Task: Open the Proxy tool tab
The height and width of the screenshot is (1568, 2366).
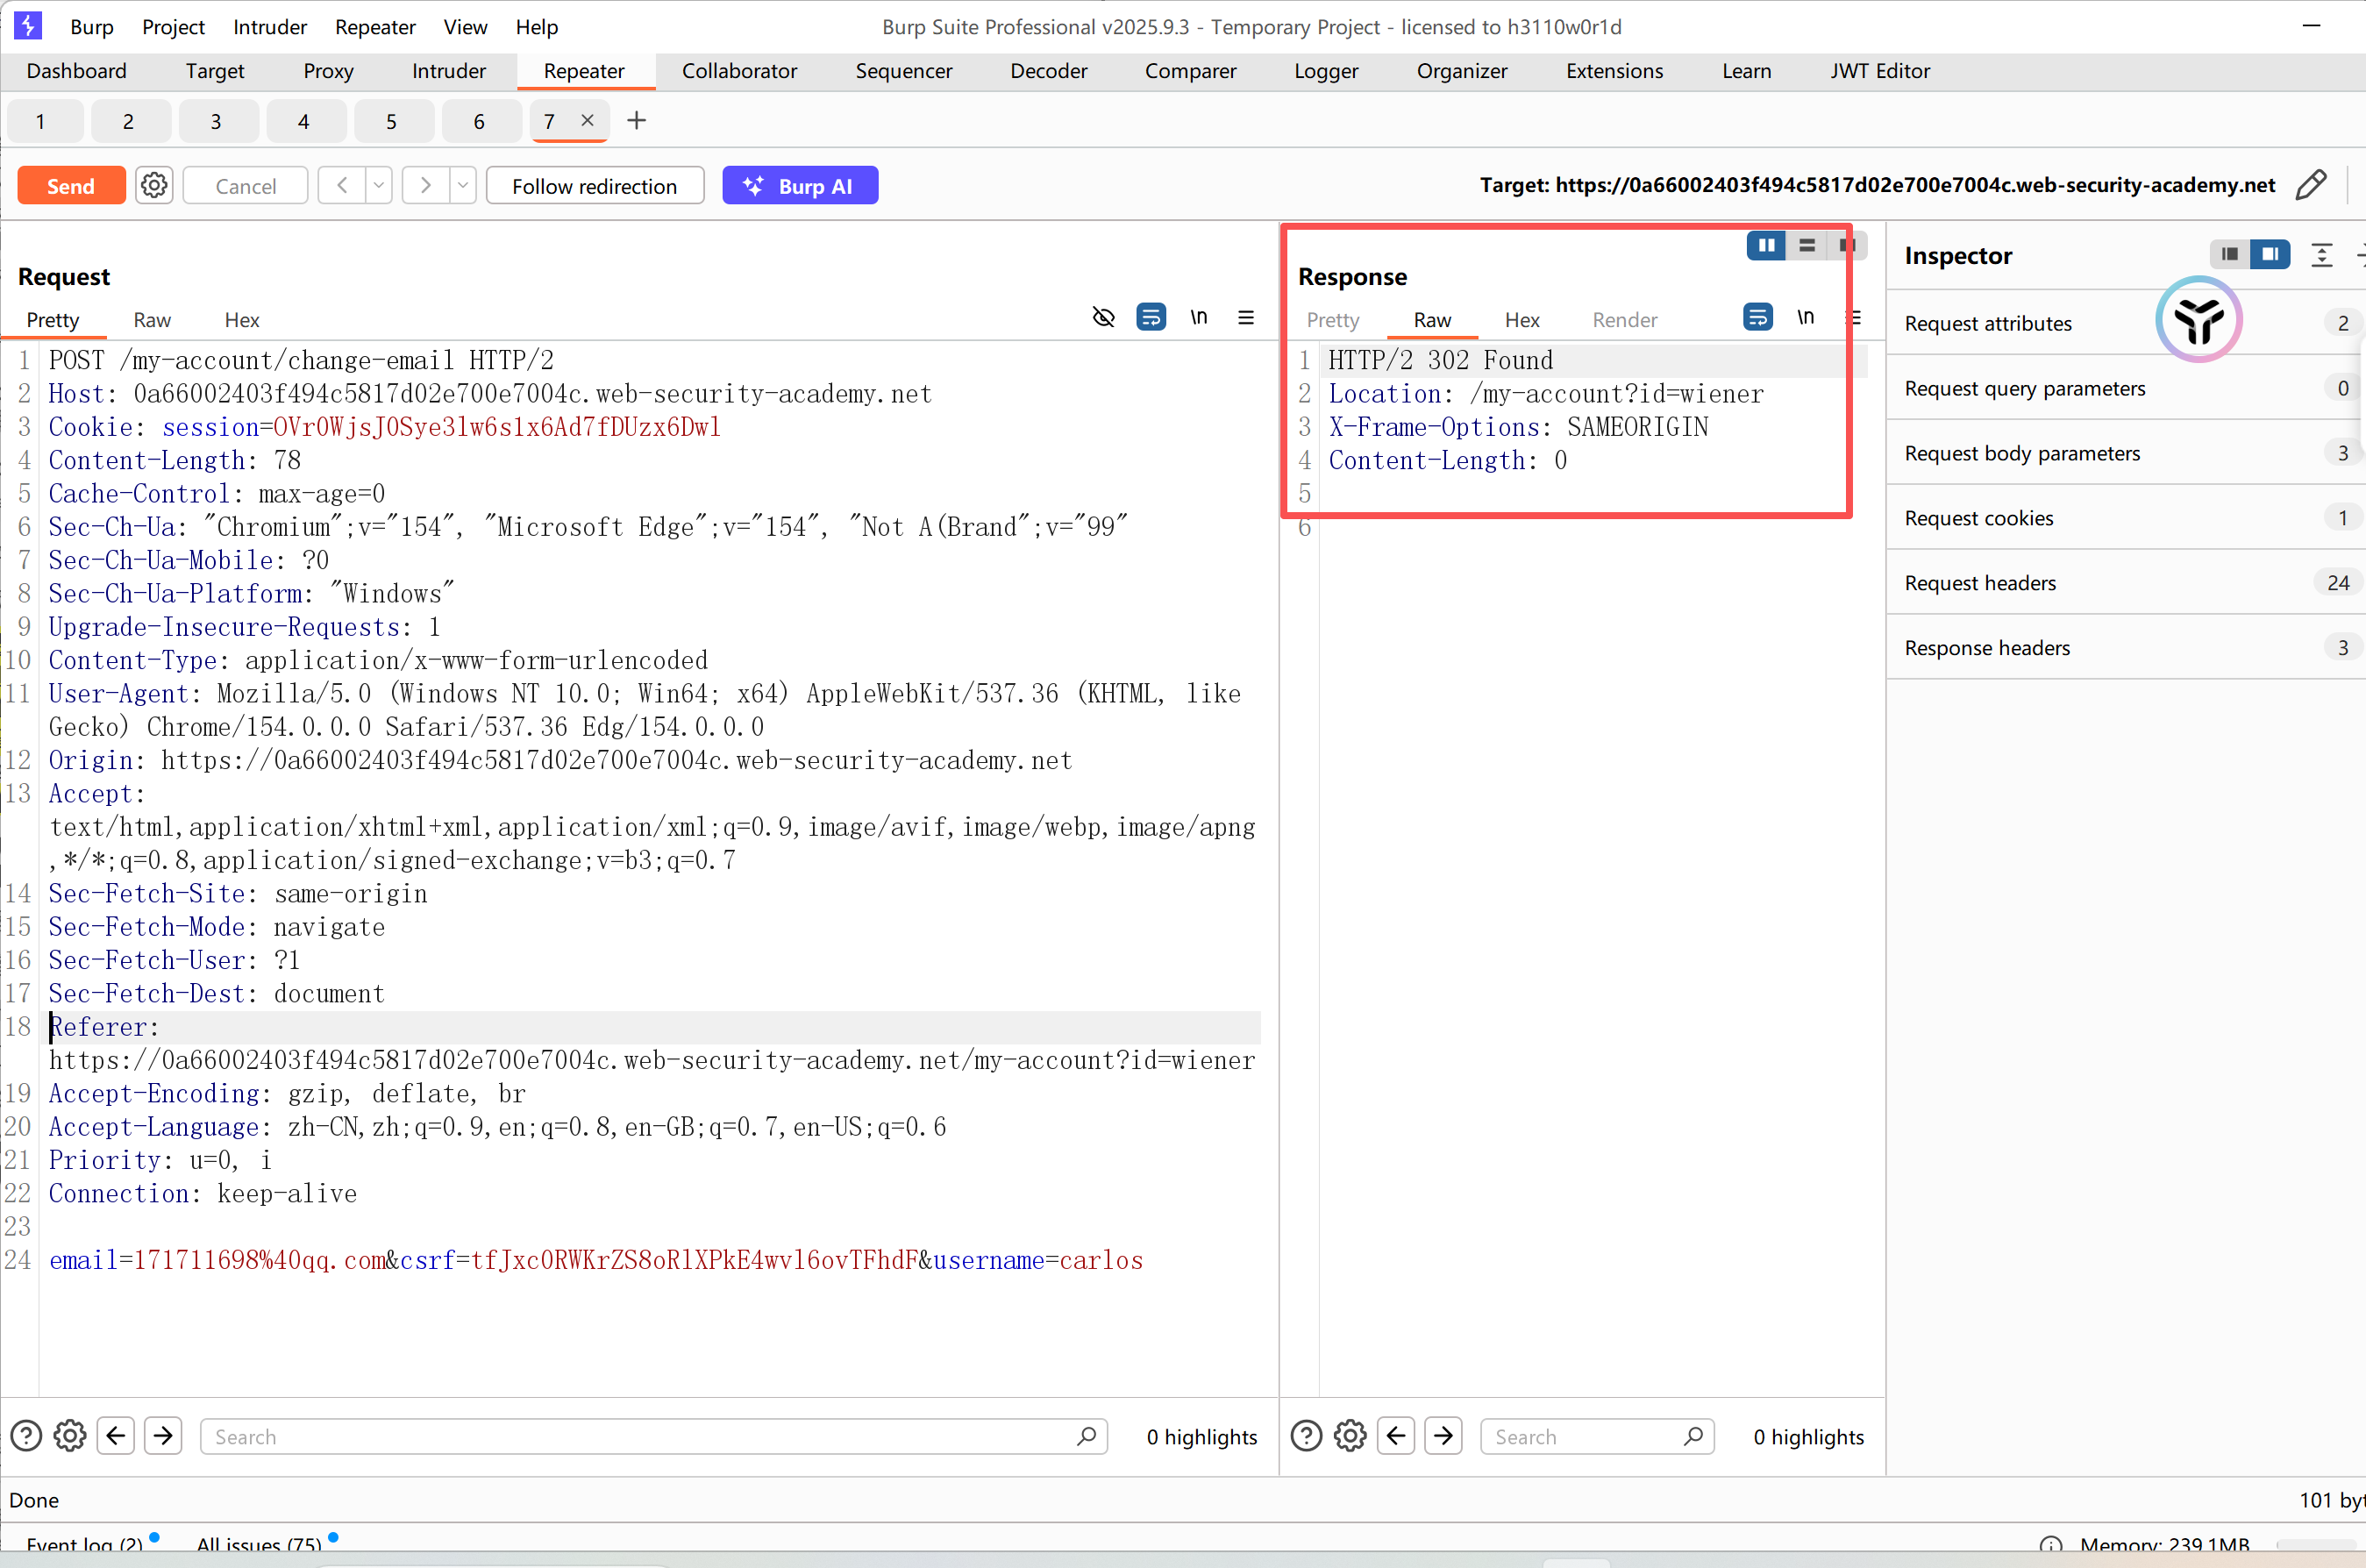Action: tap(328, 71)
